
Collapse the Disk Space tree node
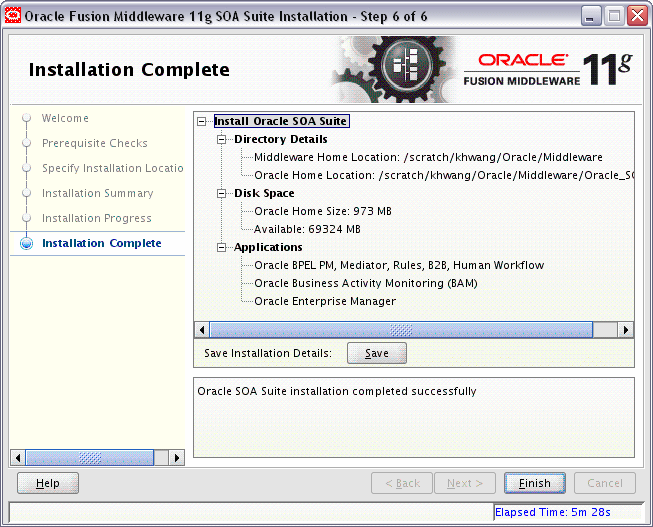coord(222,193)
